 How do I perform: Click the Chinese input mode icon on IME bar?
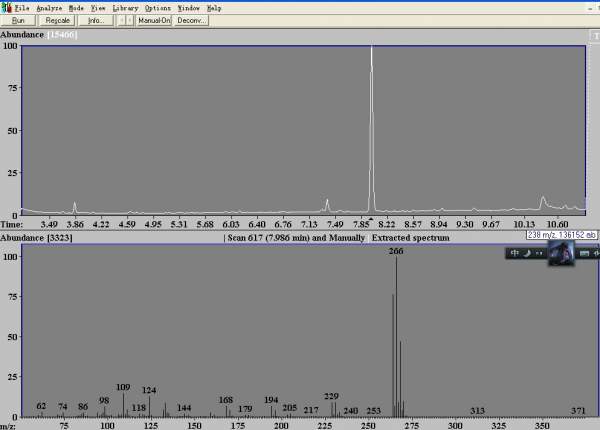coord(515,253)
